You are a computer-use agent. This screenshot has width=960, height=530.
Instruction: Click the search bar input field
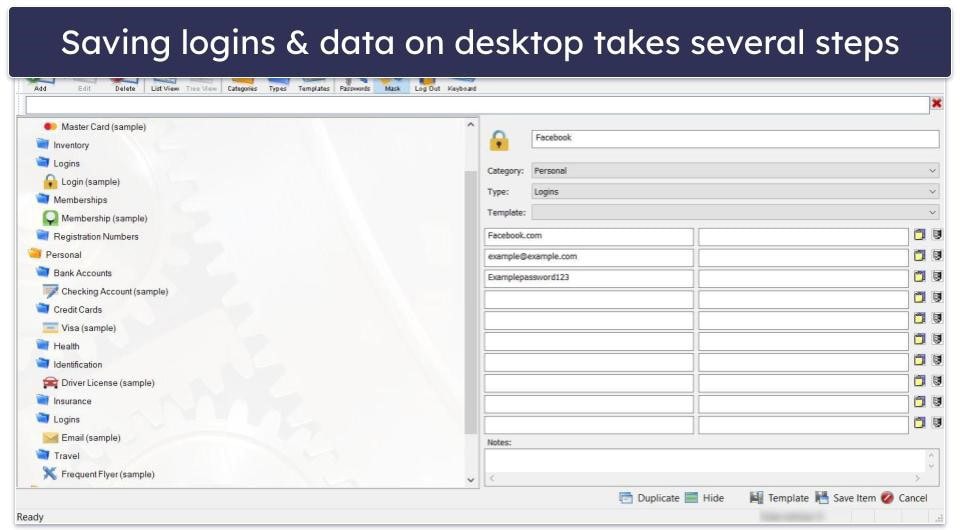(x=478, y=105)
